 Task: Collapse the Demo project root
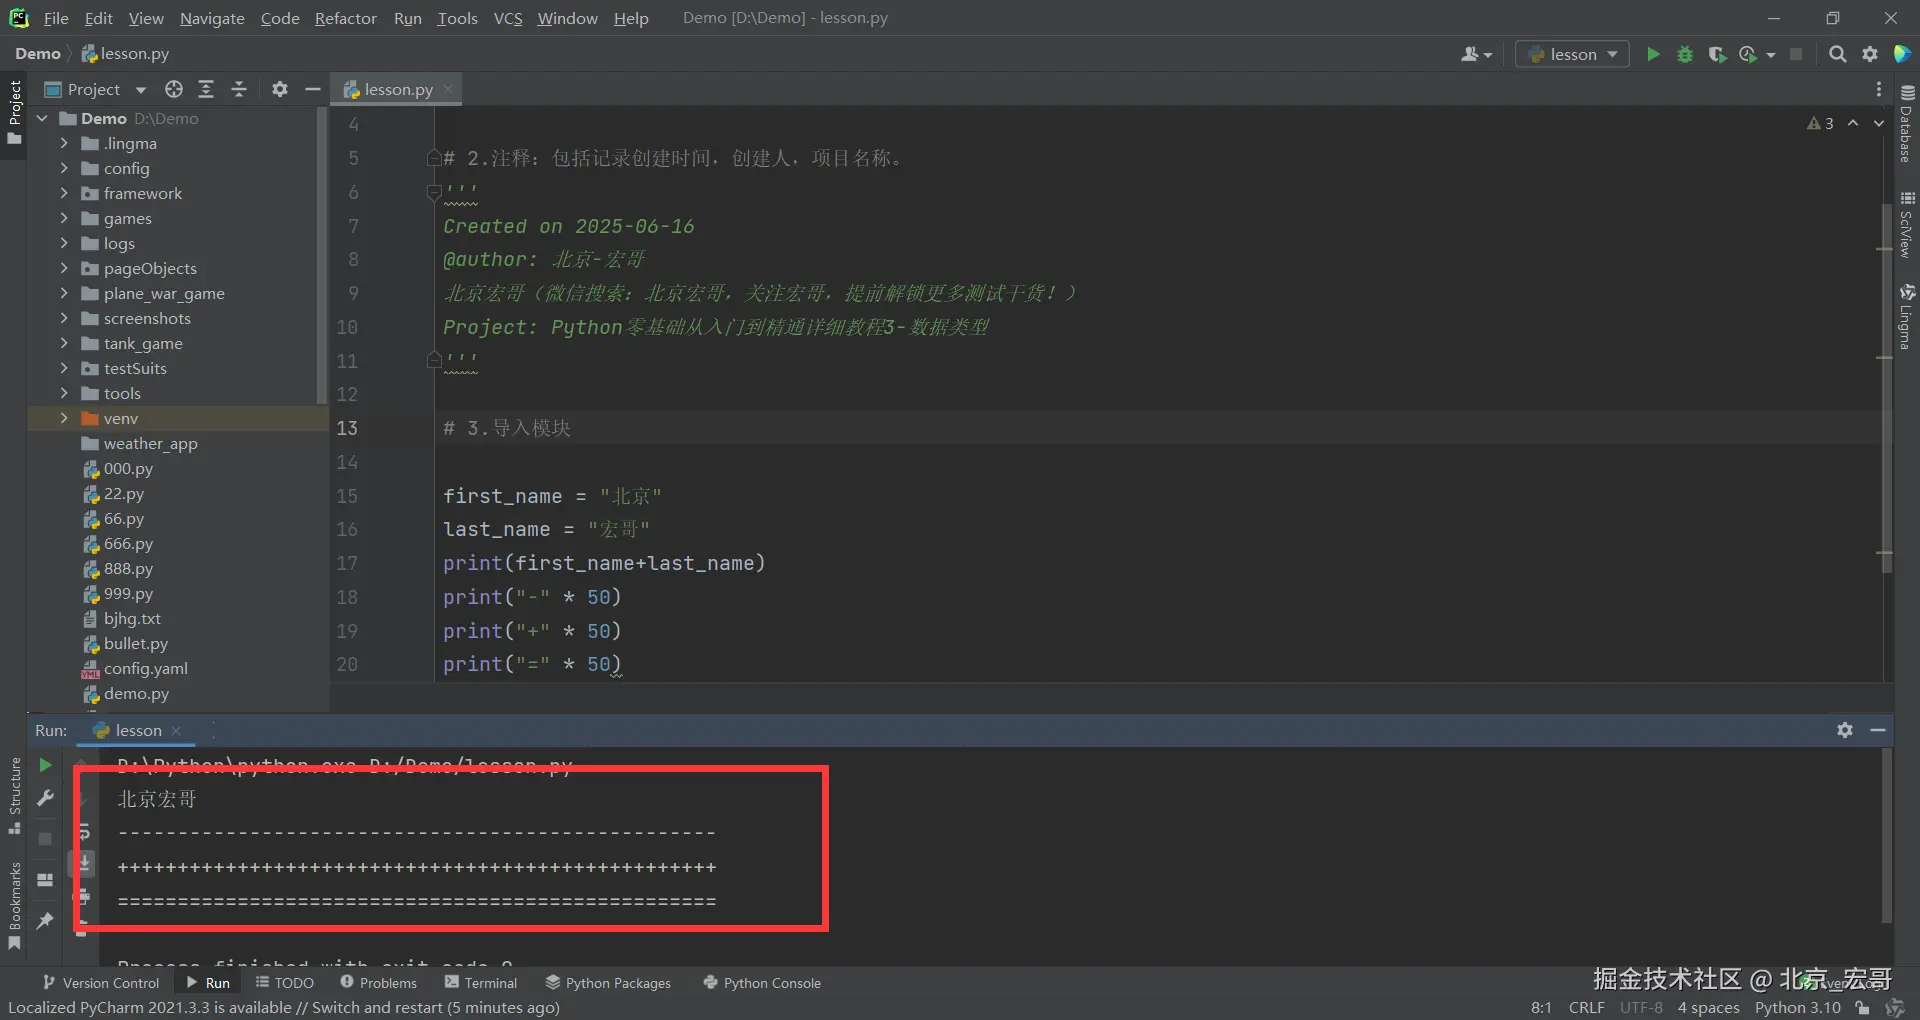pos(42,118)
